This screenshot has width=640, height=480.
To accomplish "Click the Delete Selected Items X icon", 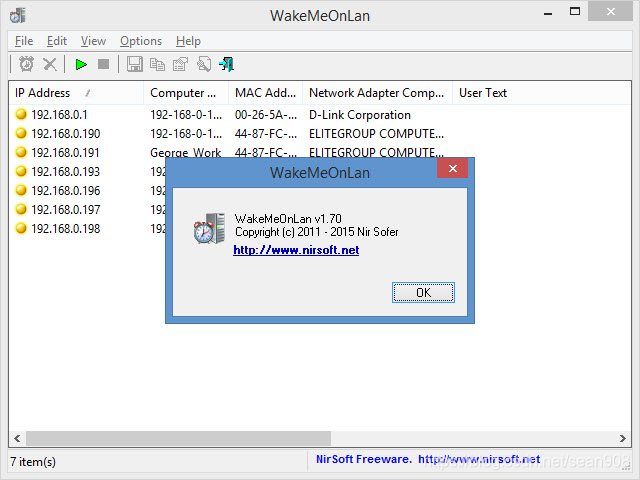I will click(x=50, y=64).
